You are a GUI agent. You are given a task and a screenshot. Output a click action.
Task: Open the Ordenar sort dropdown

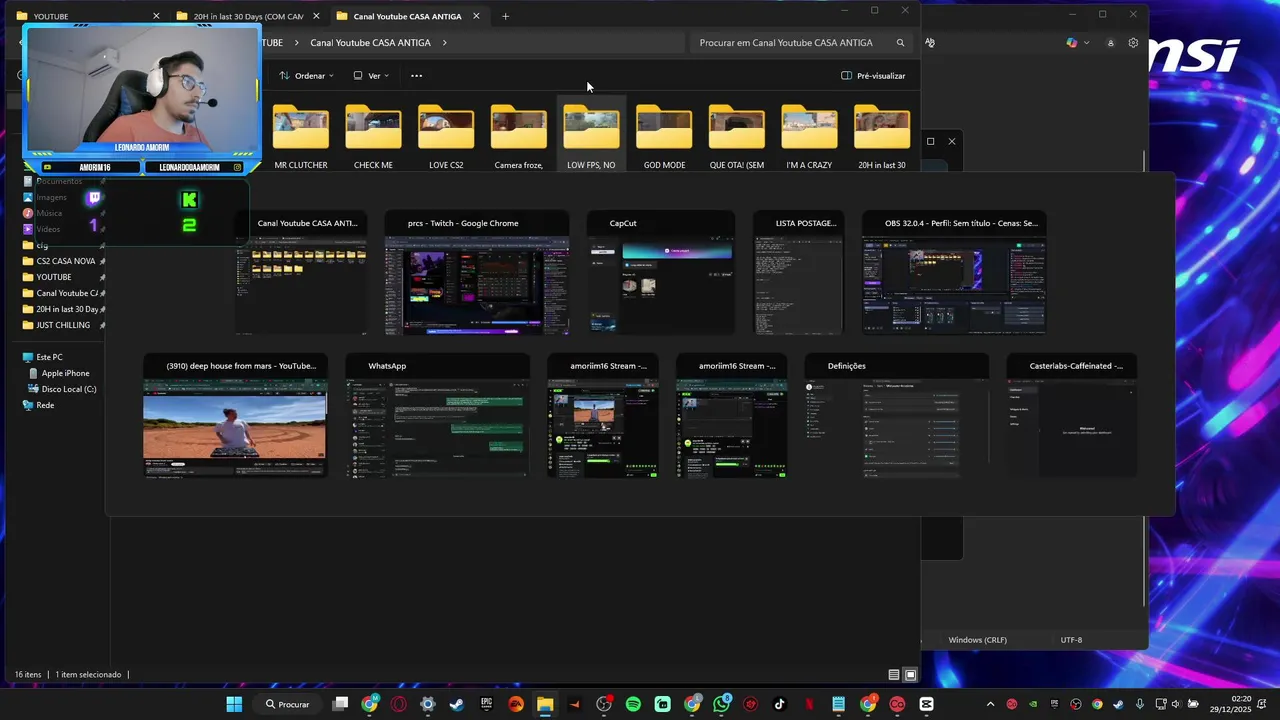(306, 76)
